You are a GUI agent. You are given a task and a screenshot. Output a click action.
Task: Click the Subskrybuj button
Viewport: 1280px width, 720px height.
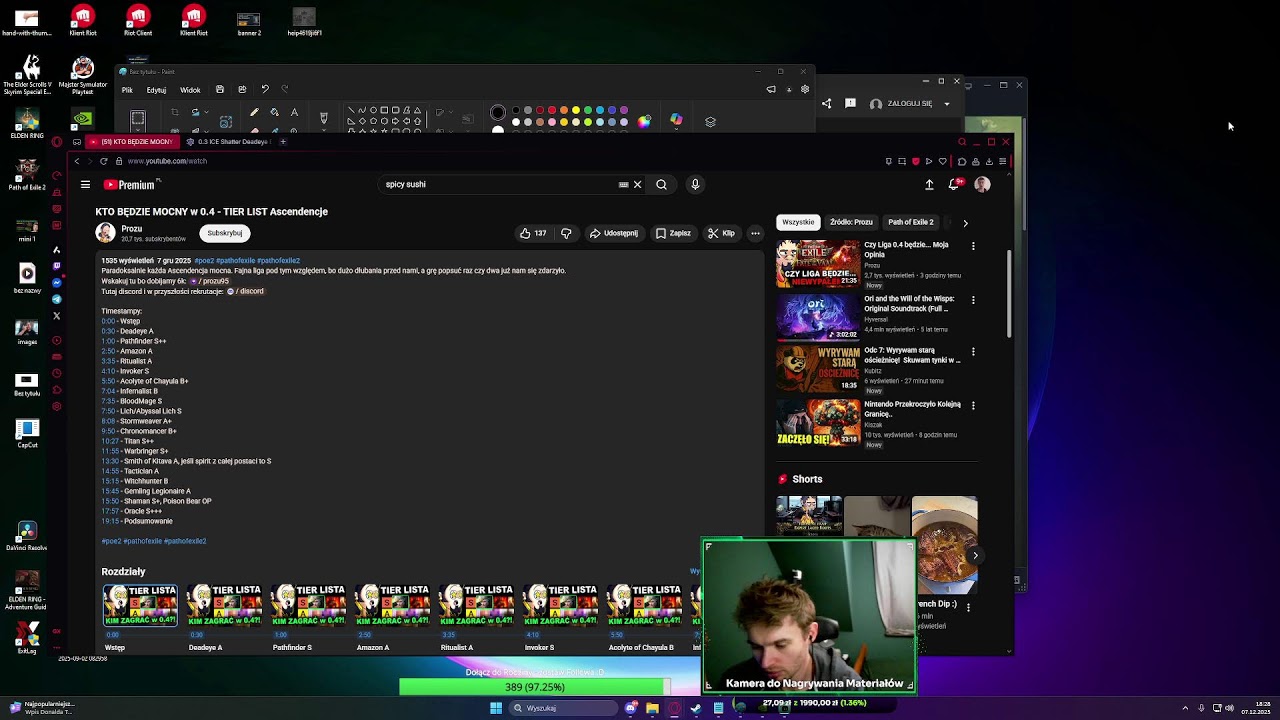[225, 233]
